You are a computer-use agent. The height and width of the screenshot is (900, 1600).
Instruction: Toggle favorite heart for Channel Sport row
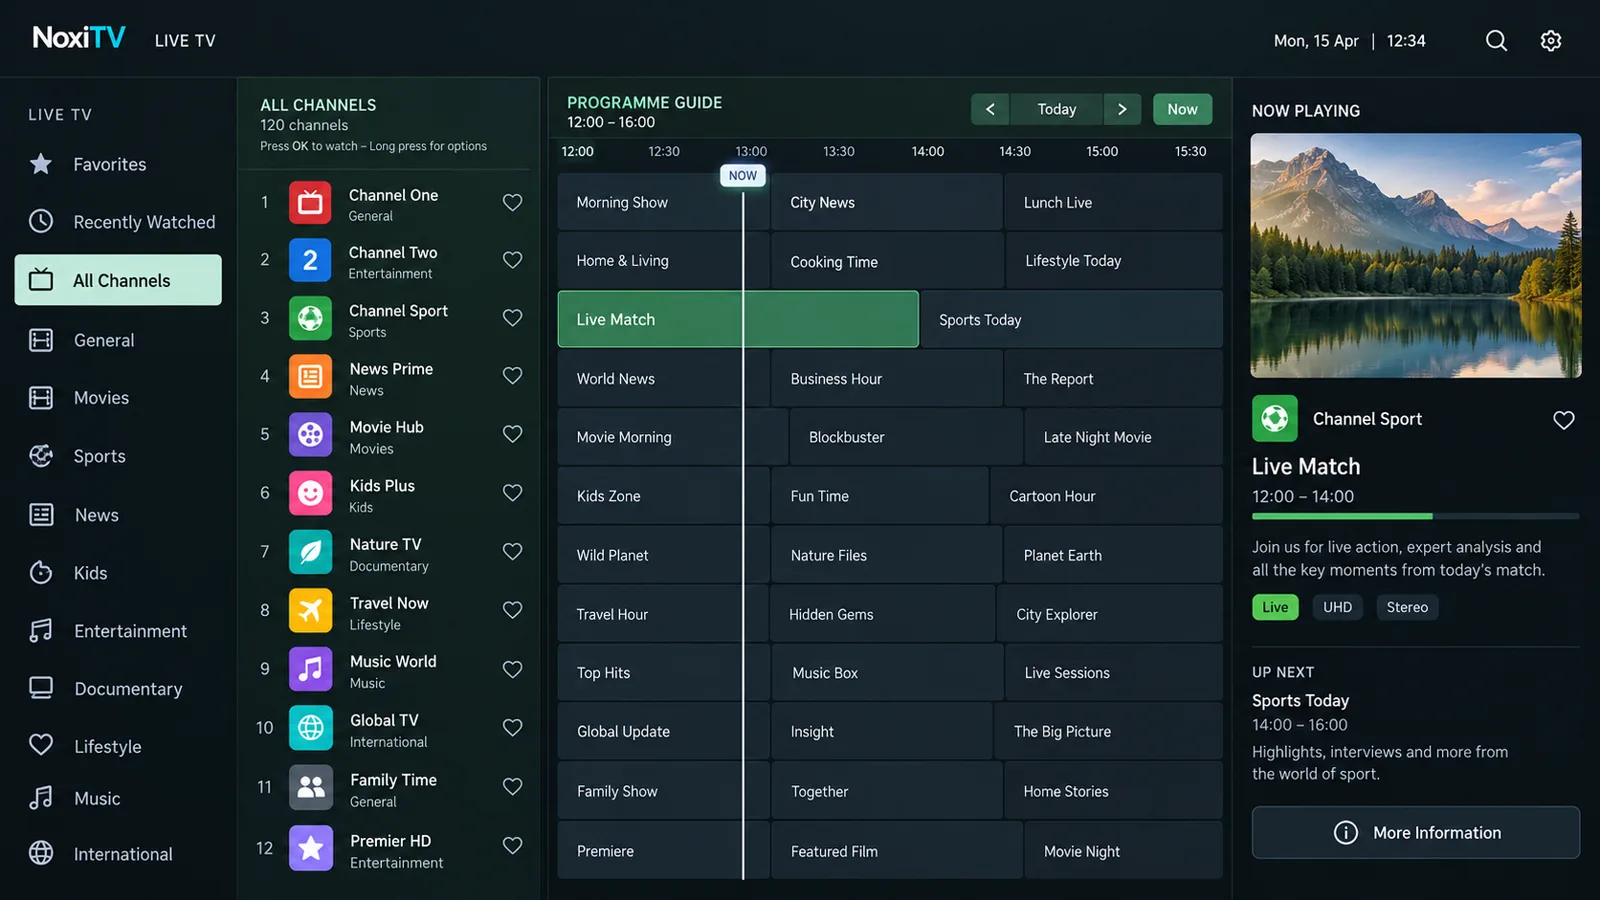pyautogui.click(x=512, y=318)
